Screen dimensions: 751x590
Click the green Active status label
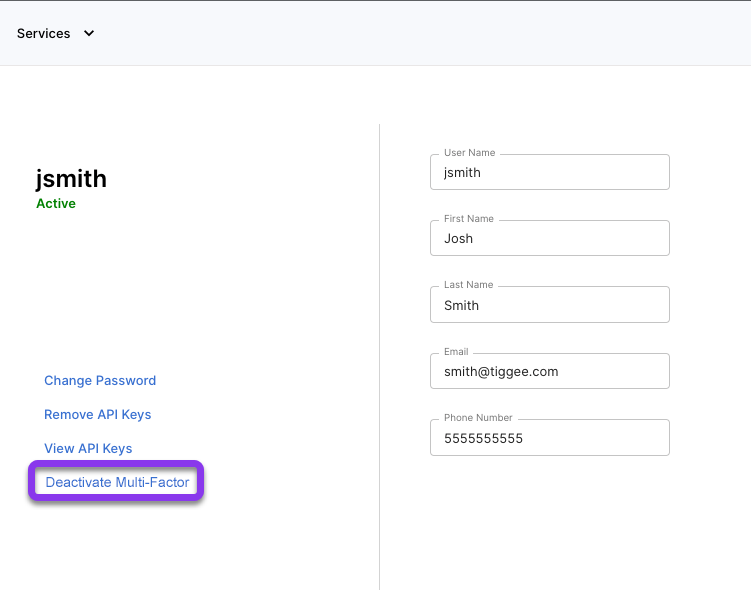[x=56, y=204]
